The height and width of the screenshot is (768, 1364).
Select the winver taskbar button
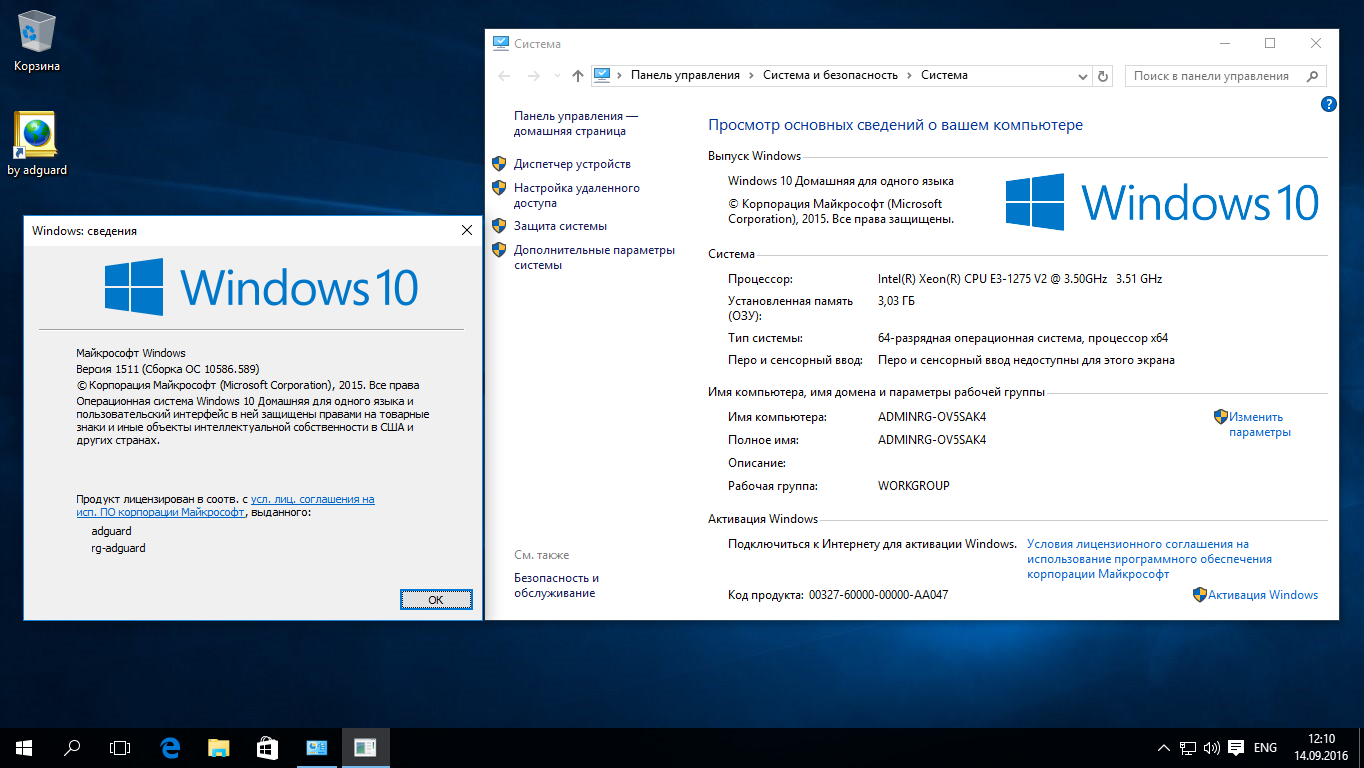pos(365,747)
